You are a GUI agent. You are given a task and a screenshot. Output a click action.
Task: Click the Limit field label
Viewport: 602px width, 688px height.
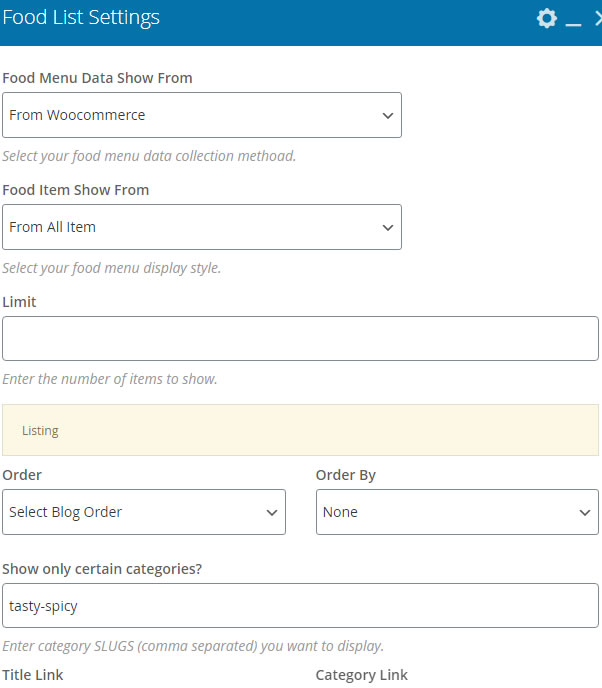[19, 302]
